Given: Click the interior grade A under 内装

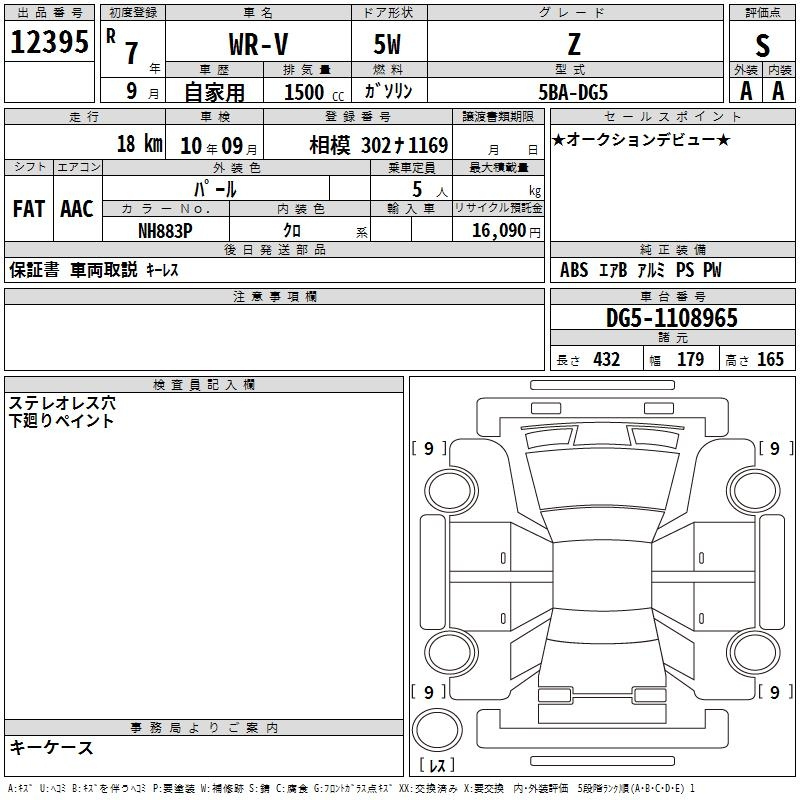Looking at the screenshot, I should [x=778, y=90].
